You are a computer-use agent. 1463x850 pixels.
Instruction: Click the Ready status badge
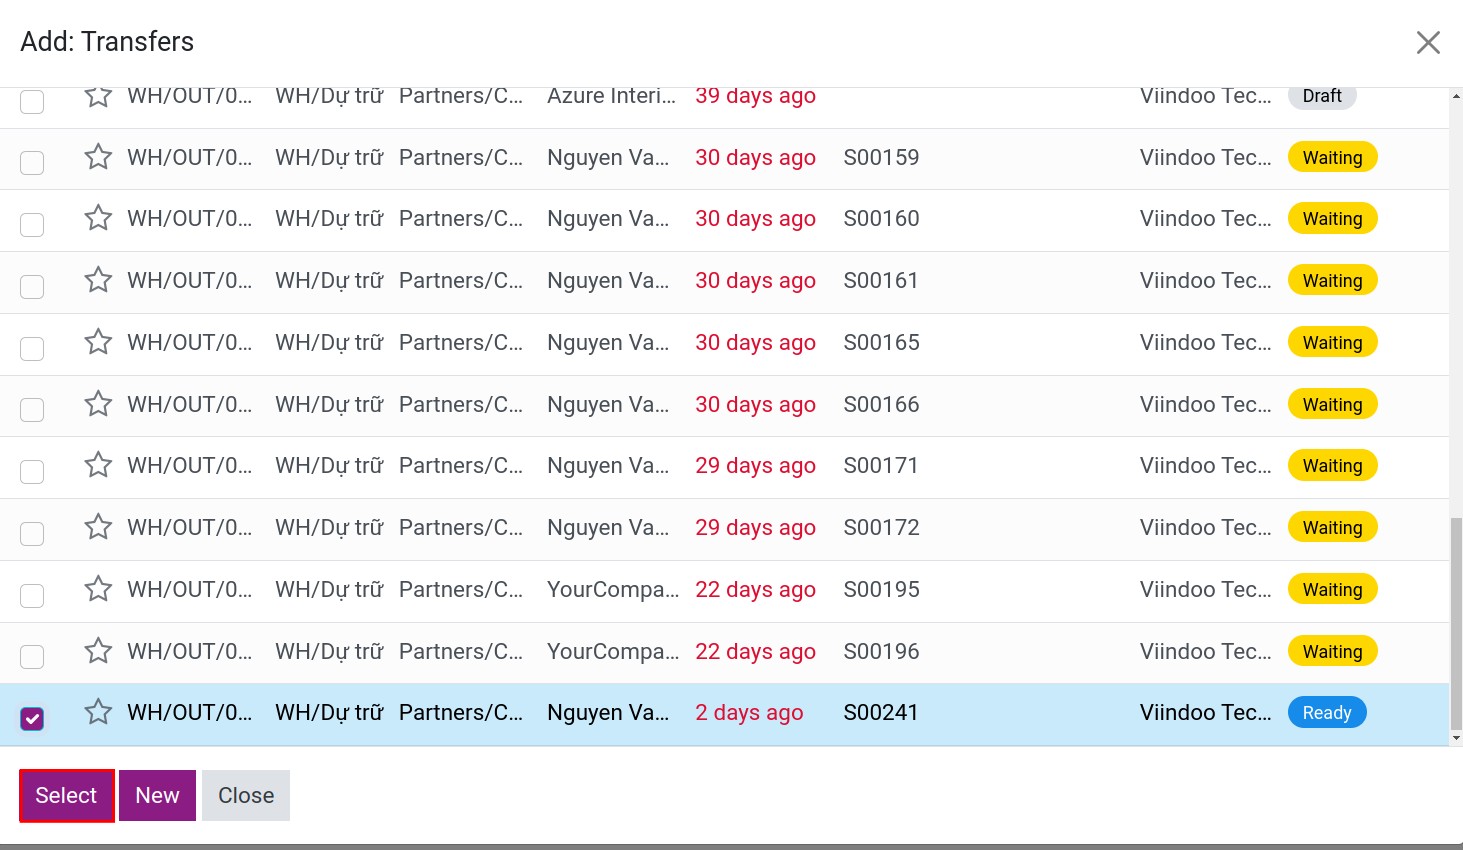click(x=1327, y=712)
